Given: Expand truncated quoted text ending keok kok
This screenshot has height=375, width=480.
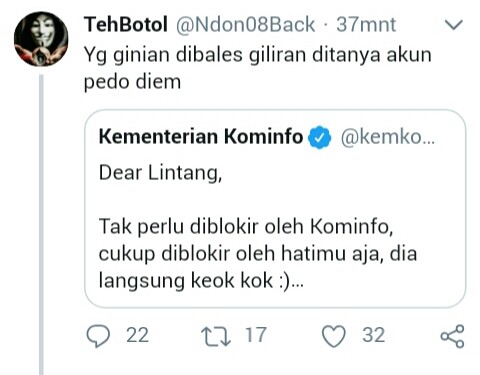Looking at the screenshot, I should tap(201, 281).
